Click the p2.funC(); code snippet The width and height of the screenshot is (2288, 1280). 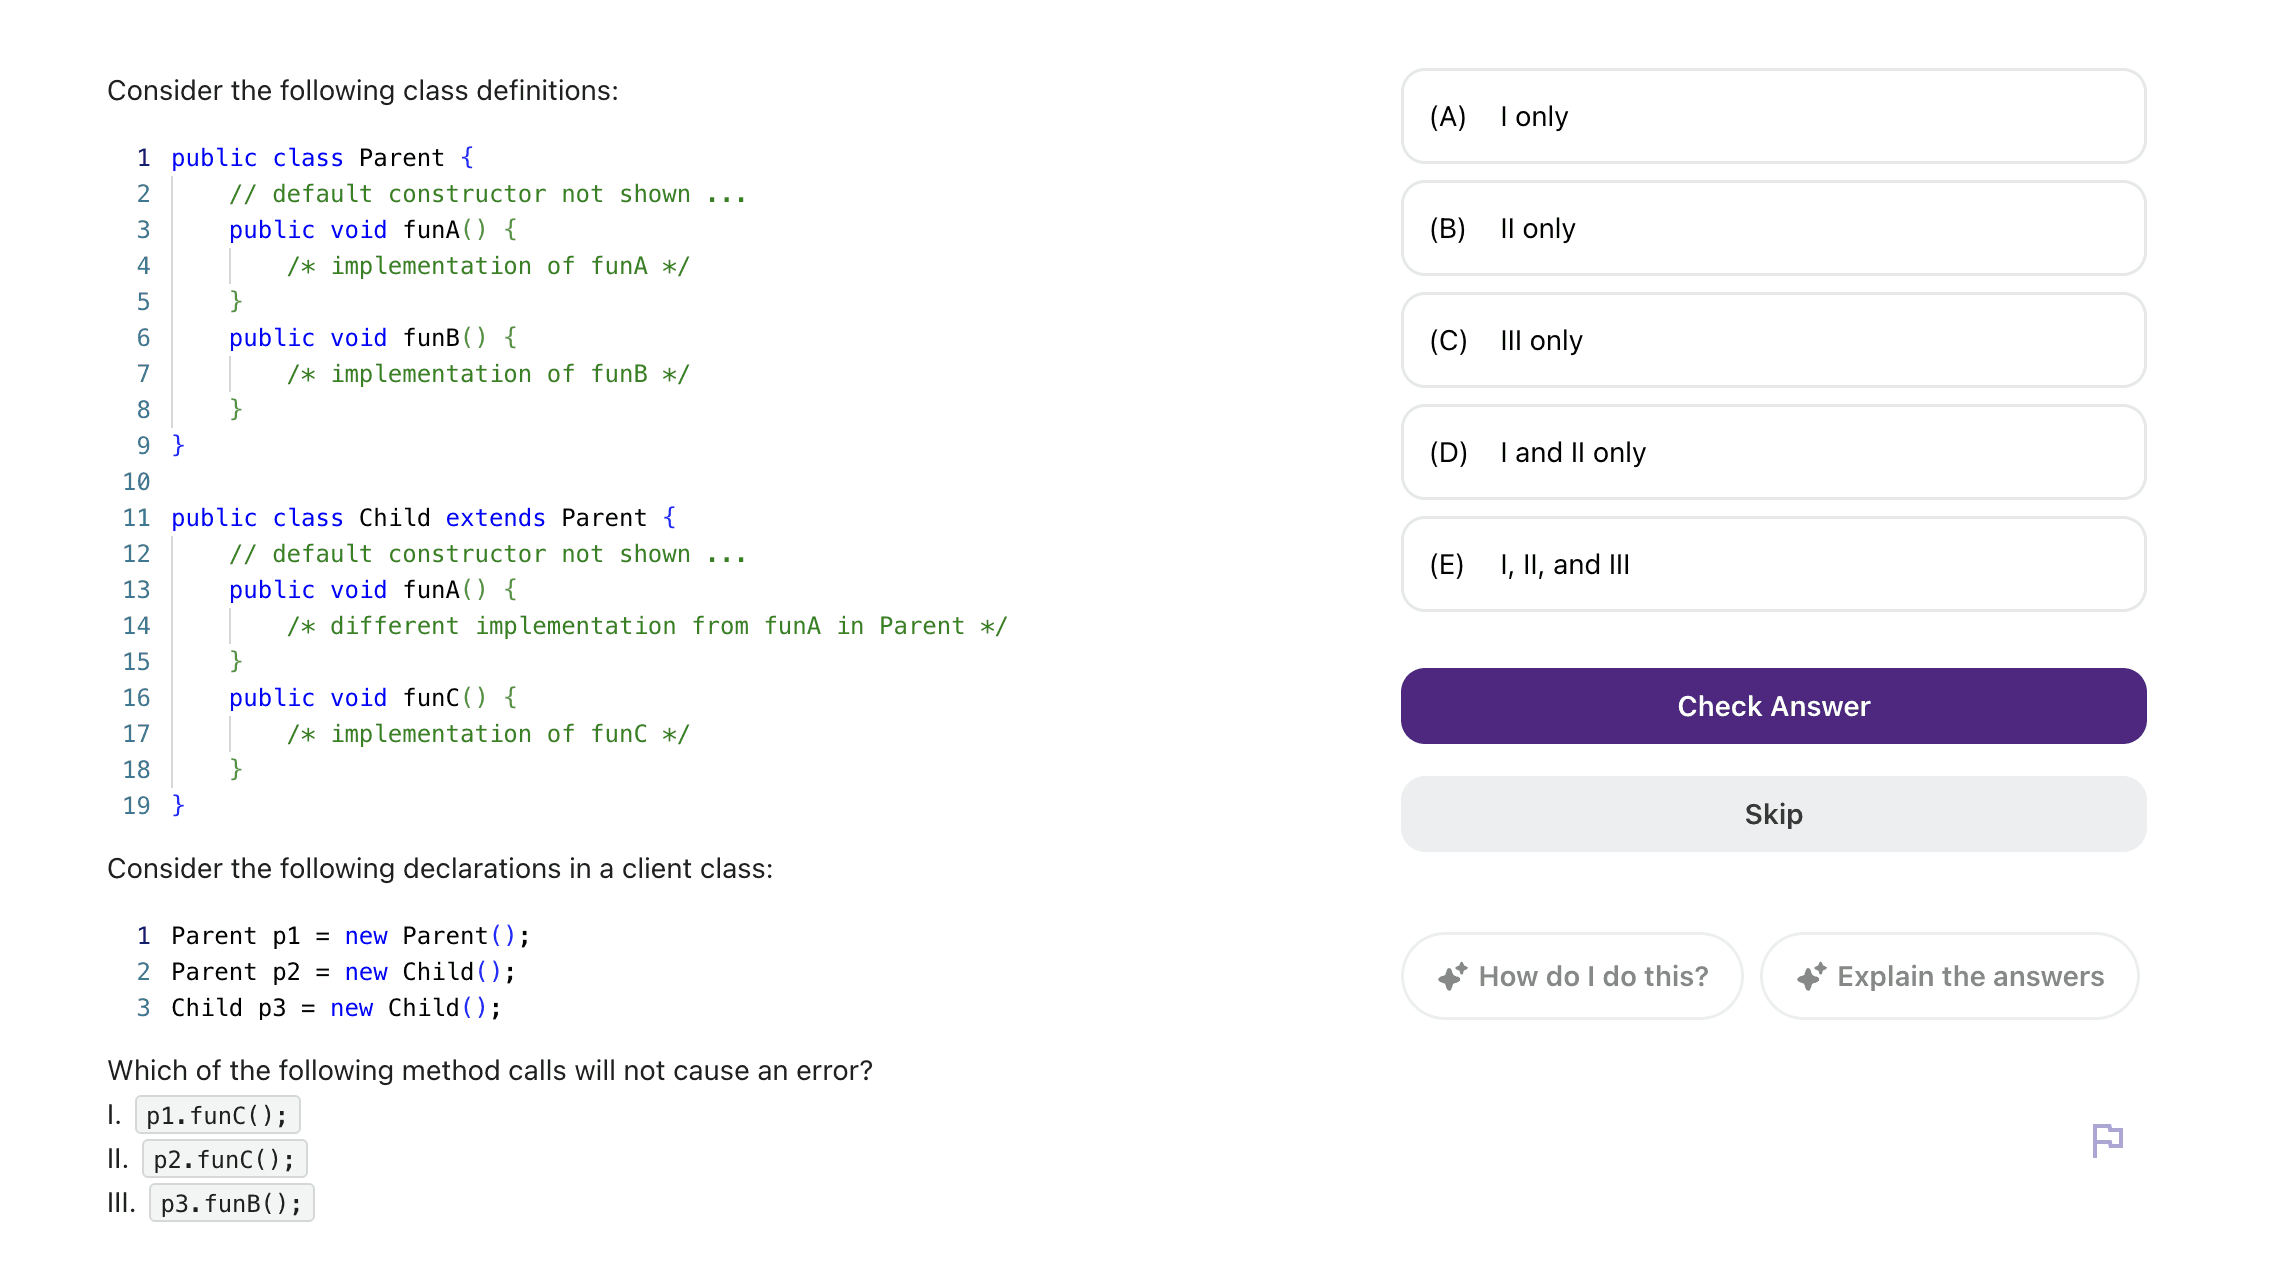224,1159
